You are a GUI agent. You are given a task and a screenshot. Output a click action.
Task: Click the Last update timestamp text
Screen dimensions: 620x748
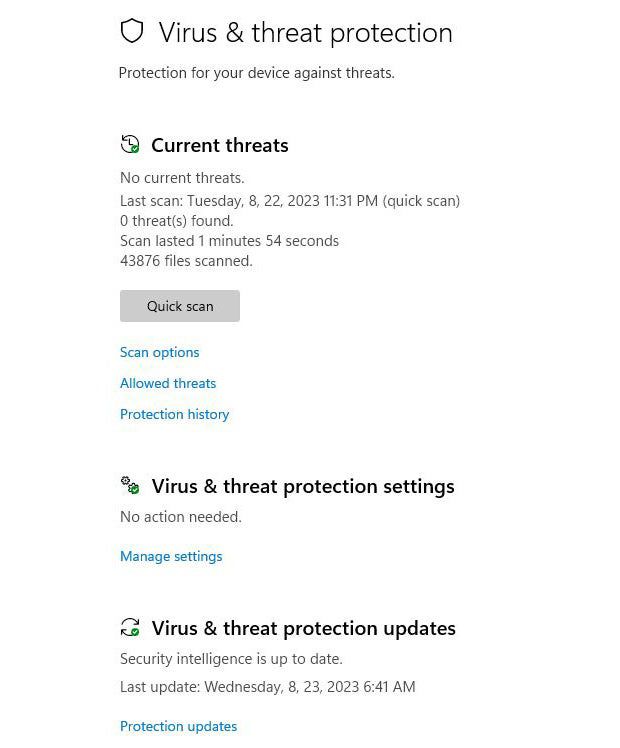268,687
